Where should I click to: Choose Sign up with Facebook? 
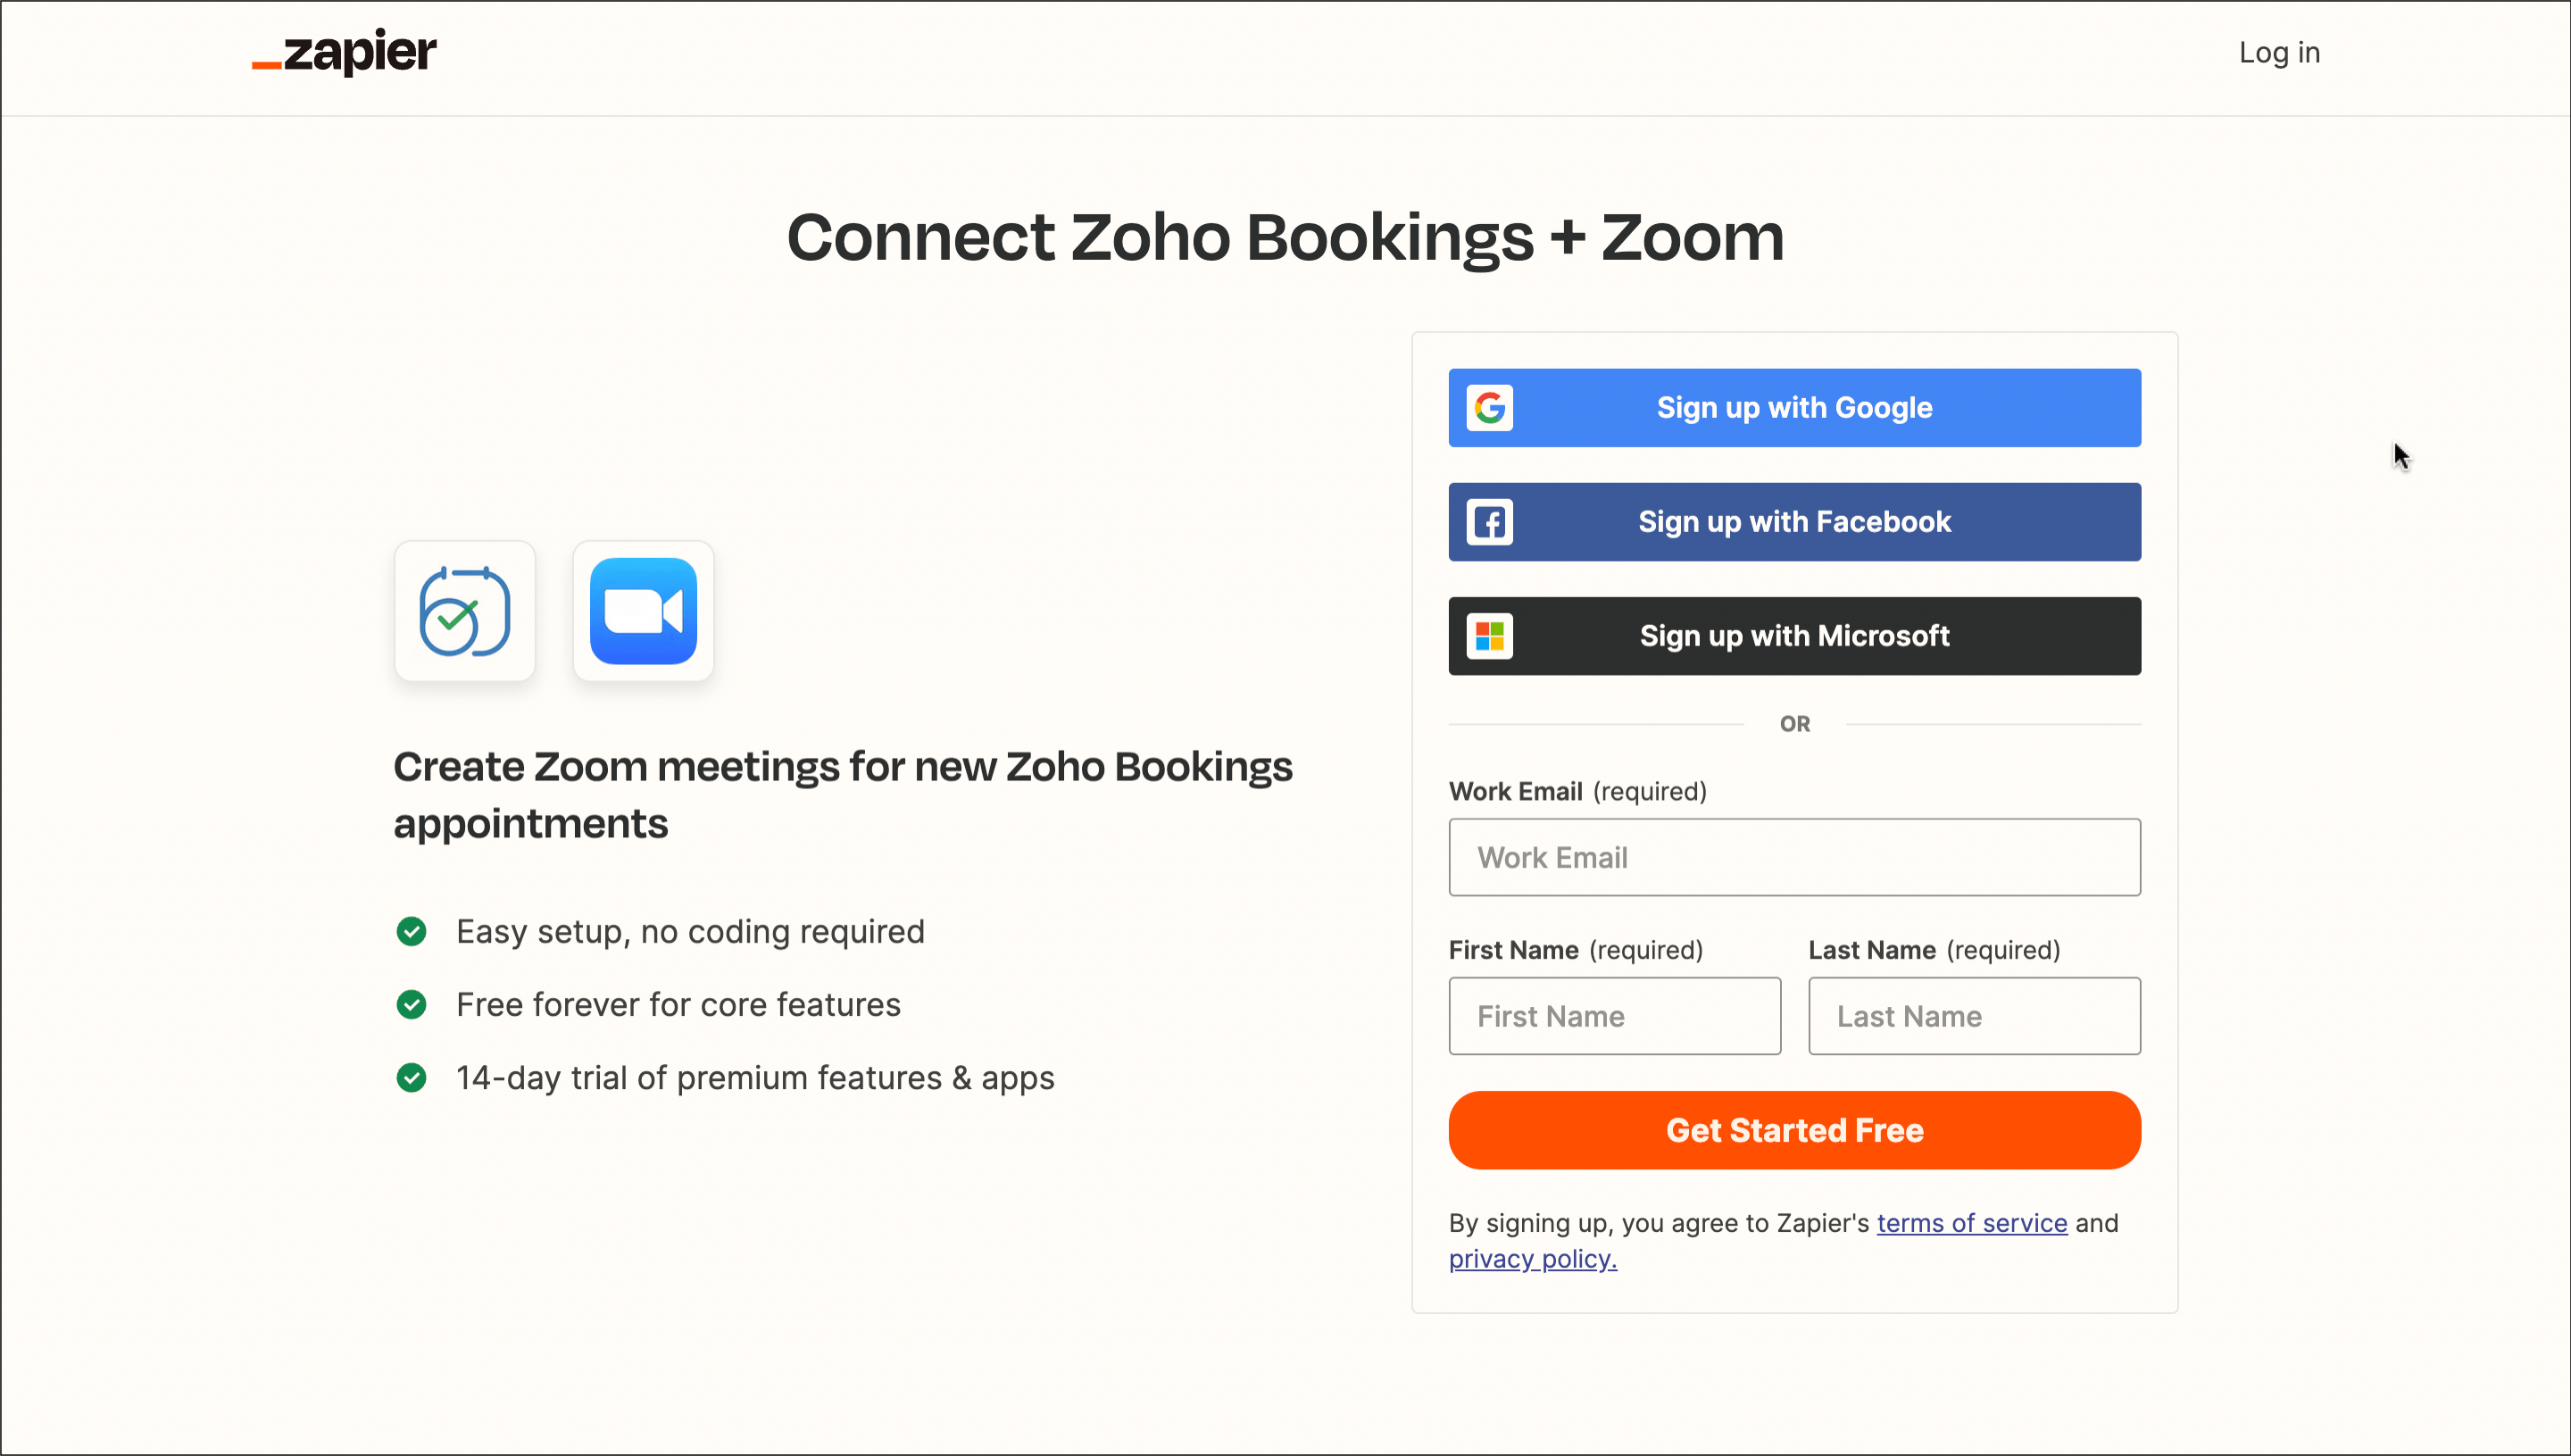[x=1794, y=522]
